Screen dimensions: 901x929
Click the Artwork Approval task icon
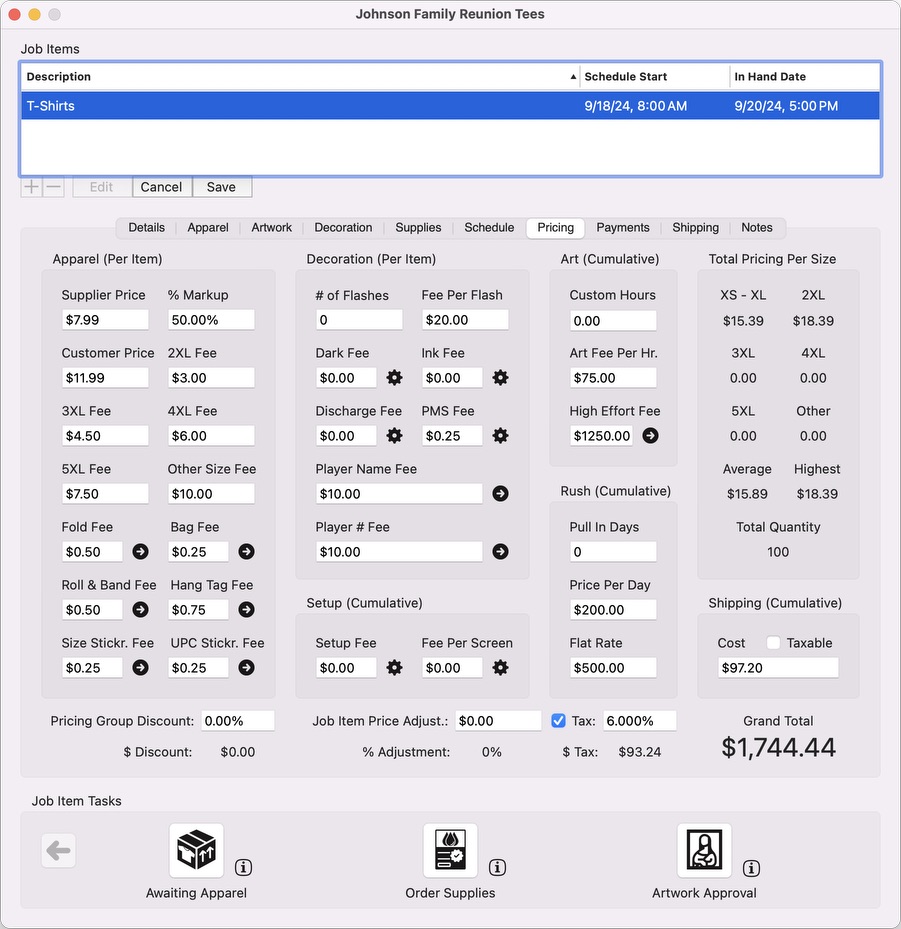point(704,851)
